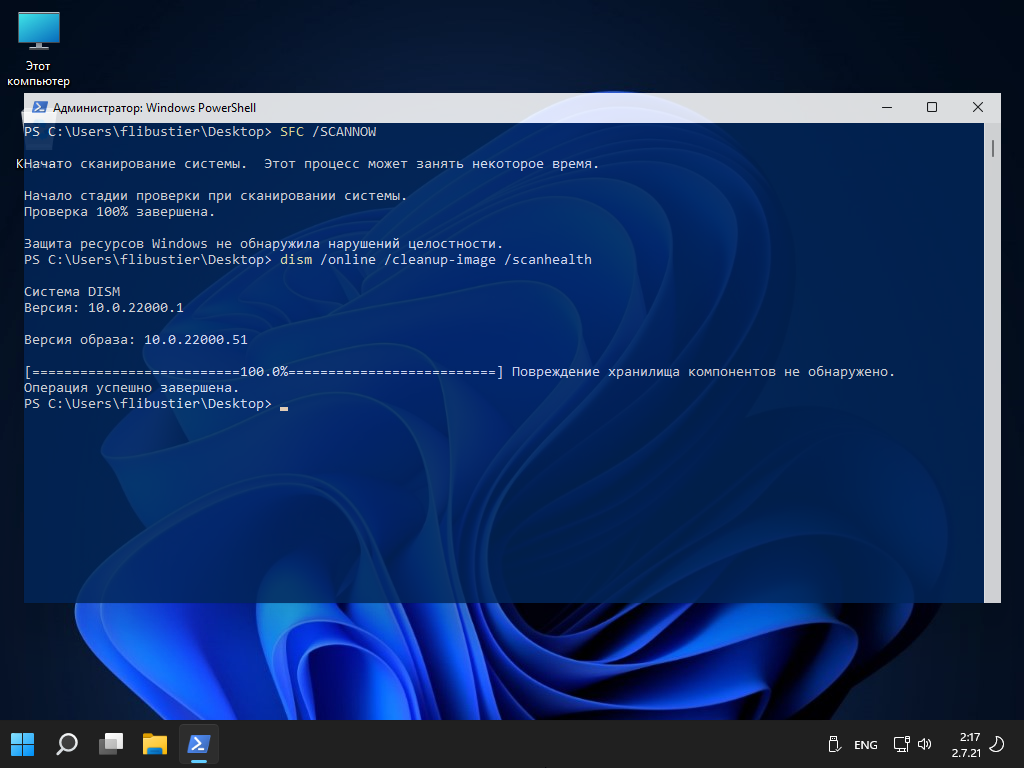Image resolution: width=1024 pixels, height=768 pixels.
Task: Launch File Explorer from the taskbar
Action: click(x=155, y=744)
